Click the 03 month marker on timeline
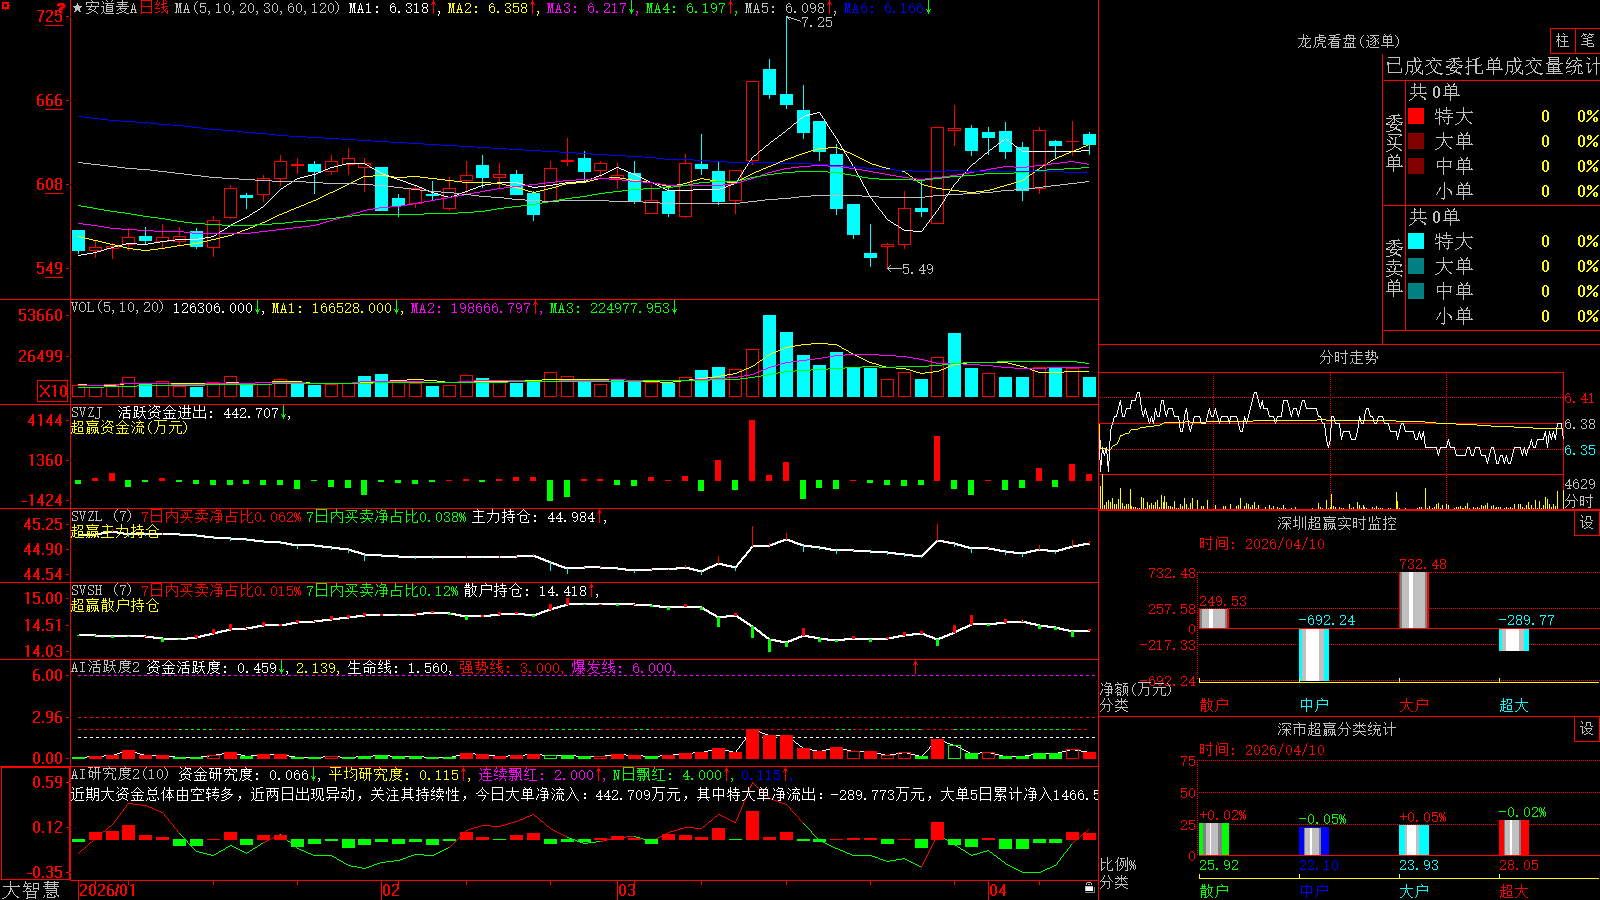 pyautogui.click(x=627, y=890)
